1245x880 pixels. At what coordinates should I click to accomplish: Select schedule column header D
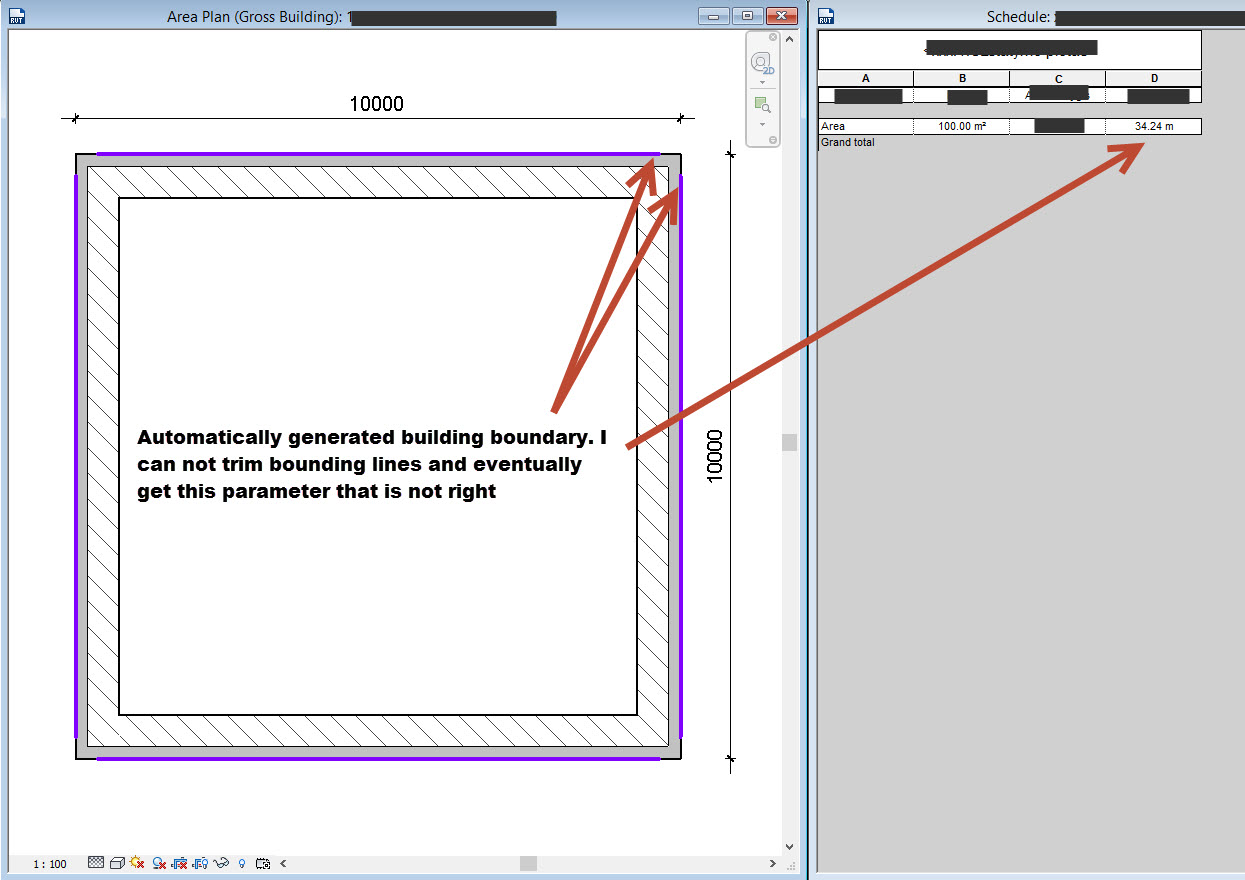[1153, 79]
